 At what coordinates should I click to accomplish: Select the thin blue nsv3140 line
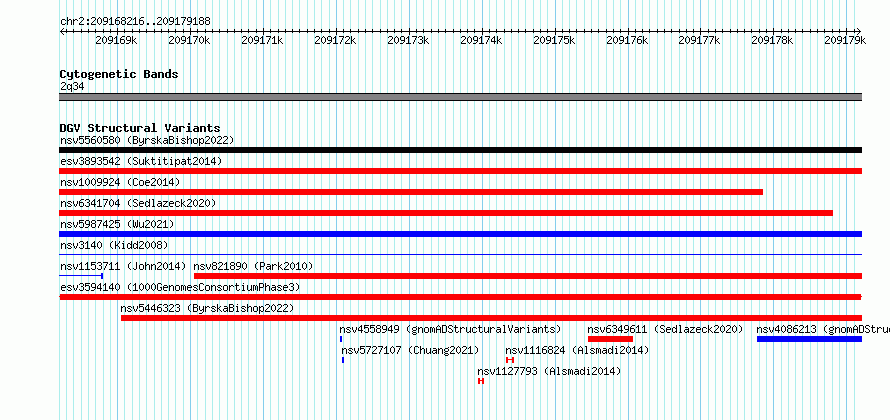point(460,255)
